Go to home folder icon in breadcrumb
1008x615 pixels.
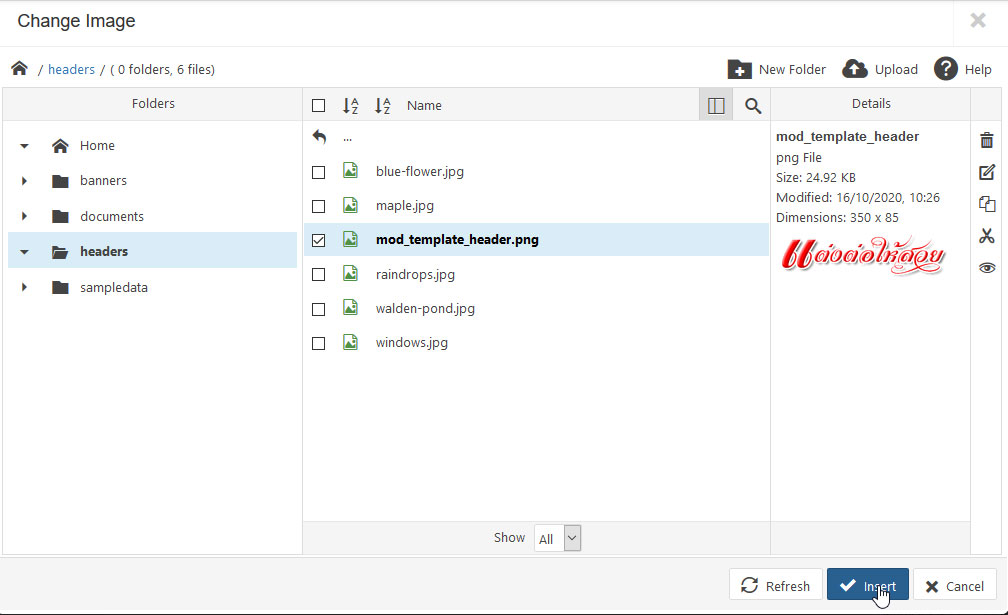pyautogui.click(x=19, y=69)
